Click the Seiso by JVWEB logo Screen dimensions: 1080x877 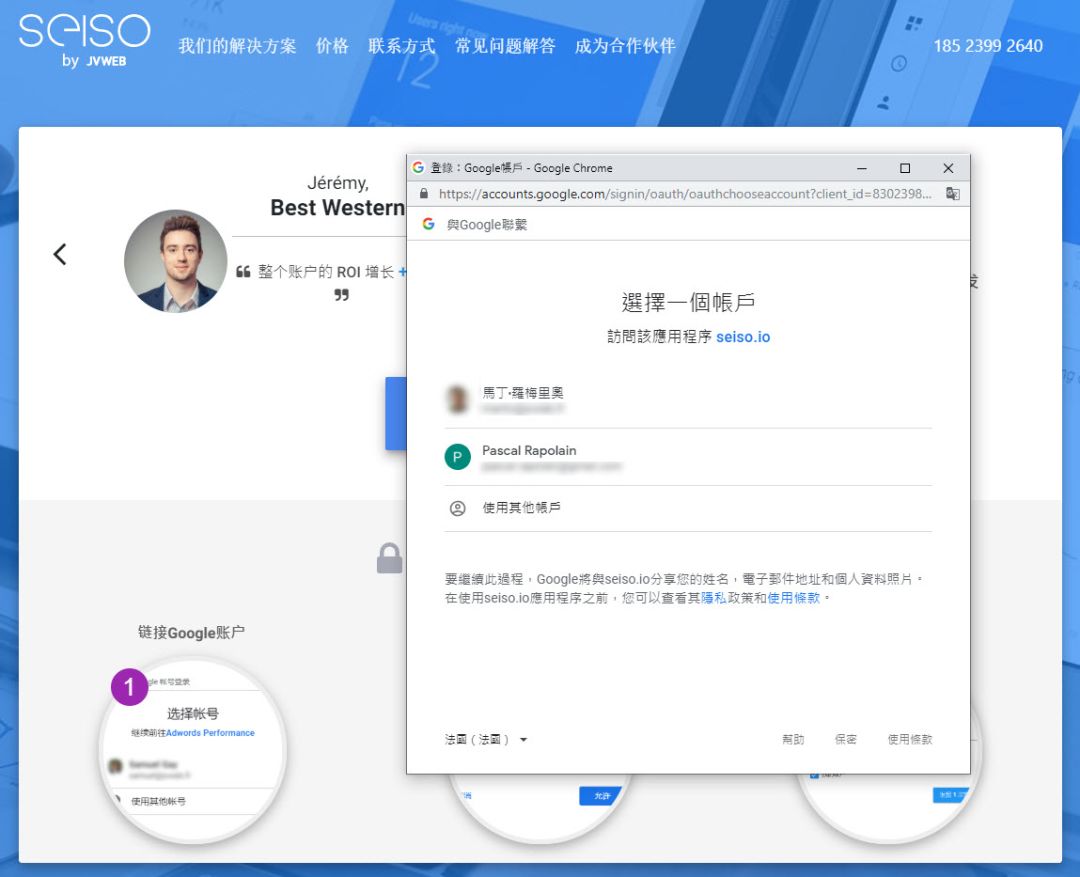click(84, 41)
